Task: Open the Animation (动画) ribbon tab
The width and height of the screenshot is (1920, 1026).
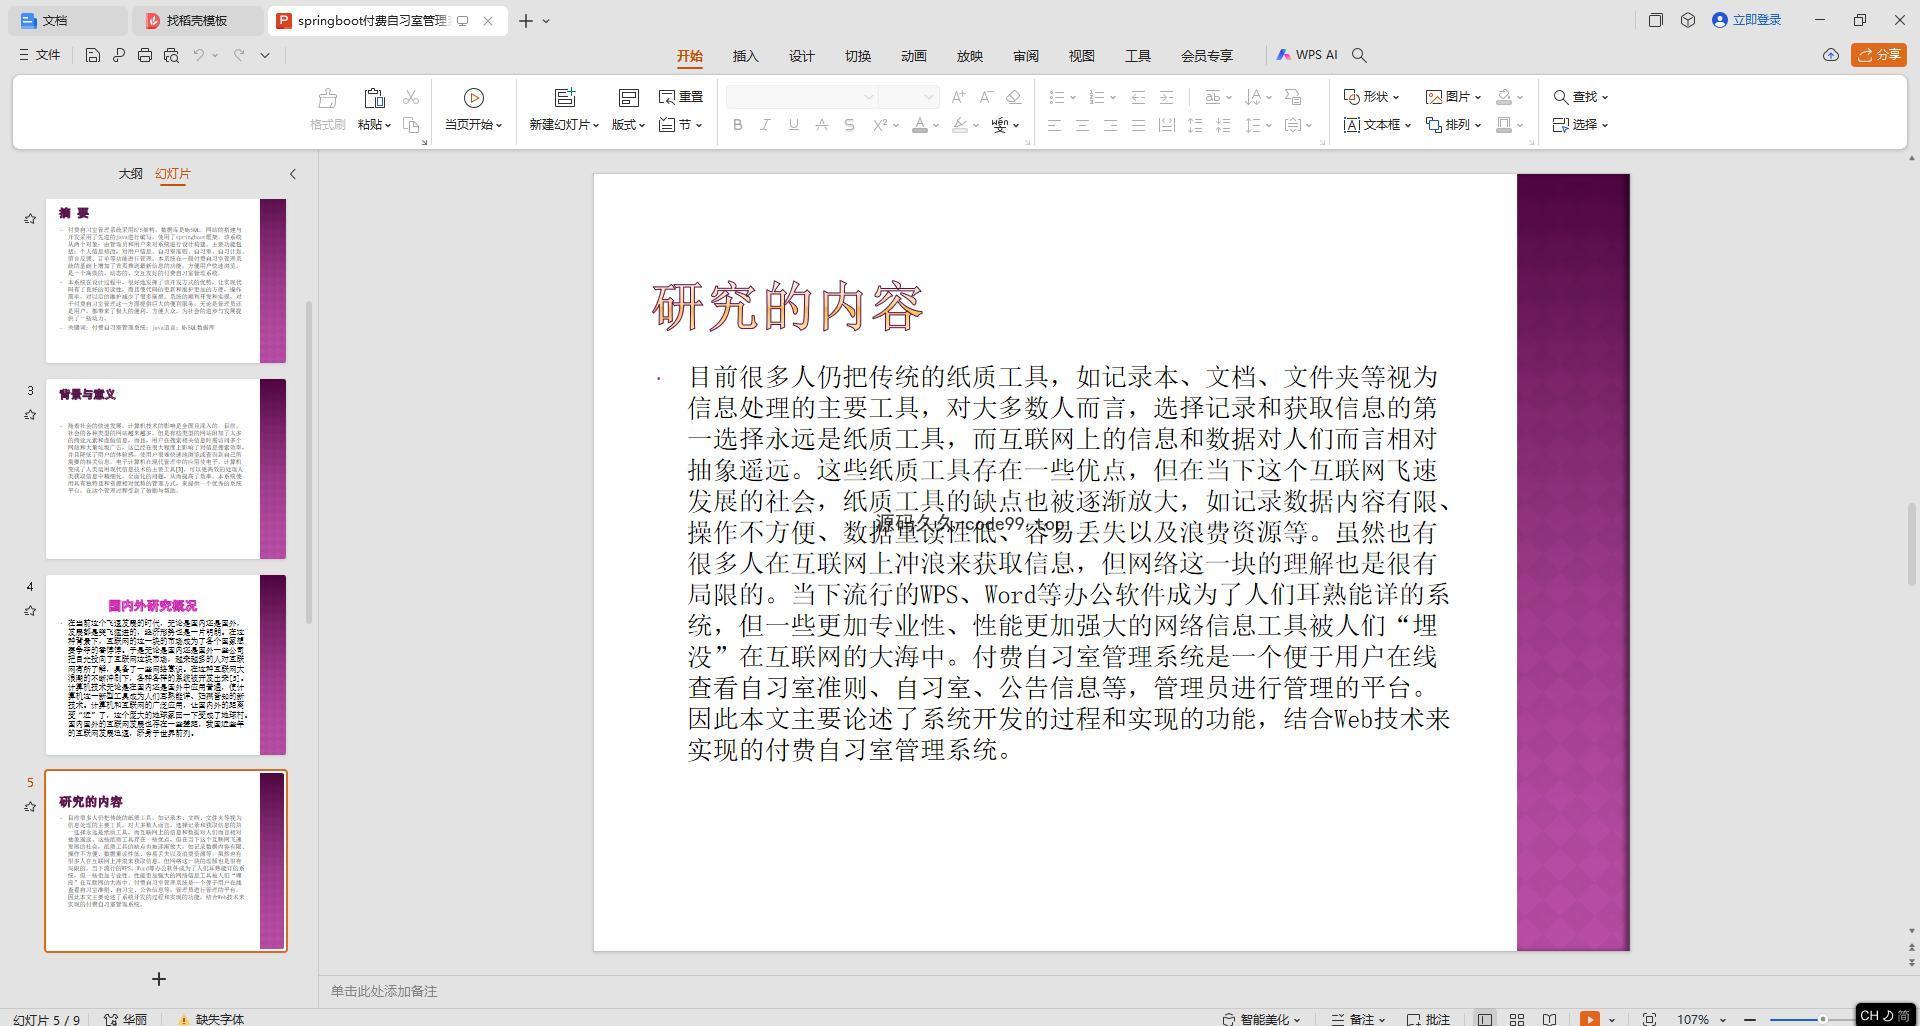Action: click(x=913, y=56)
